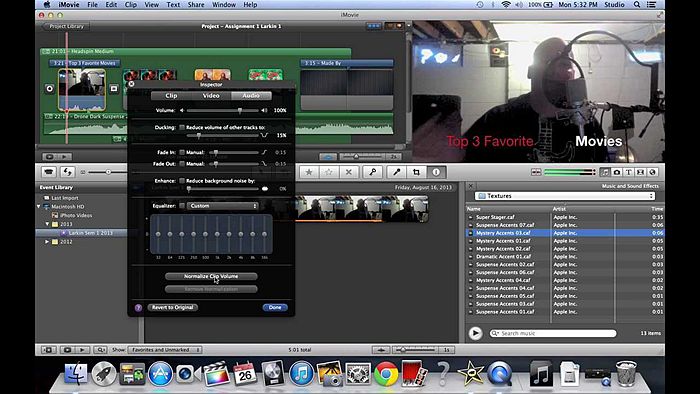The height and width of the screenshot is (394, 700).
Task: Adjust the clip Volume slider
Action: 240,110
